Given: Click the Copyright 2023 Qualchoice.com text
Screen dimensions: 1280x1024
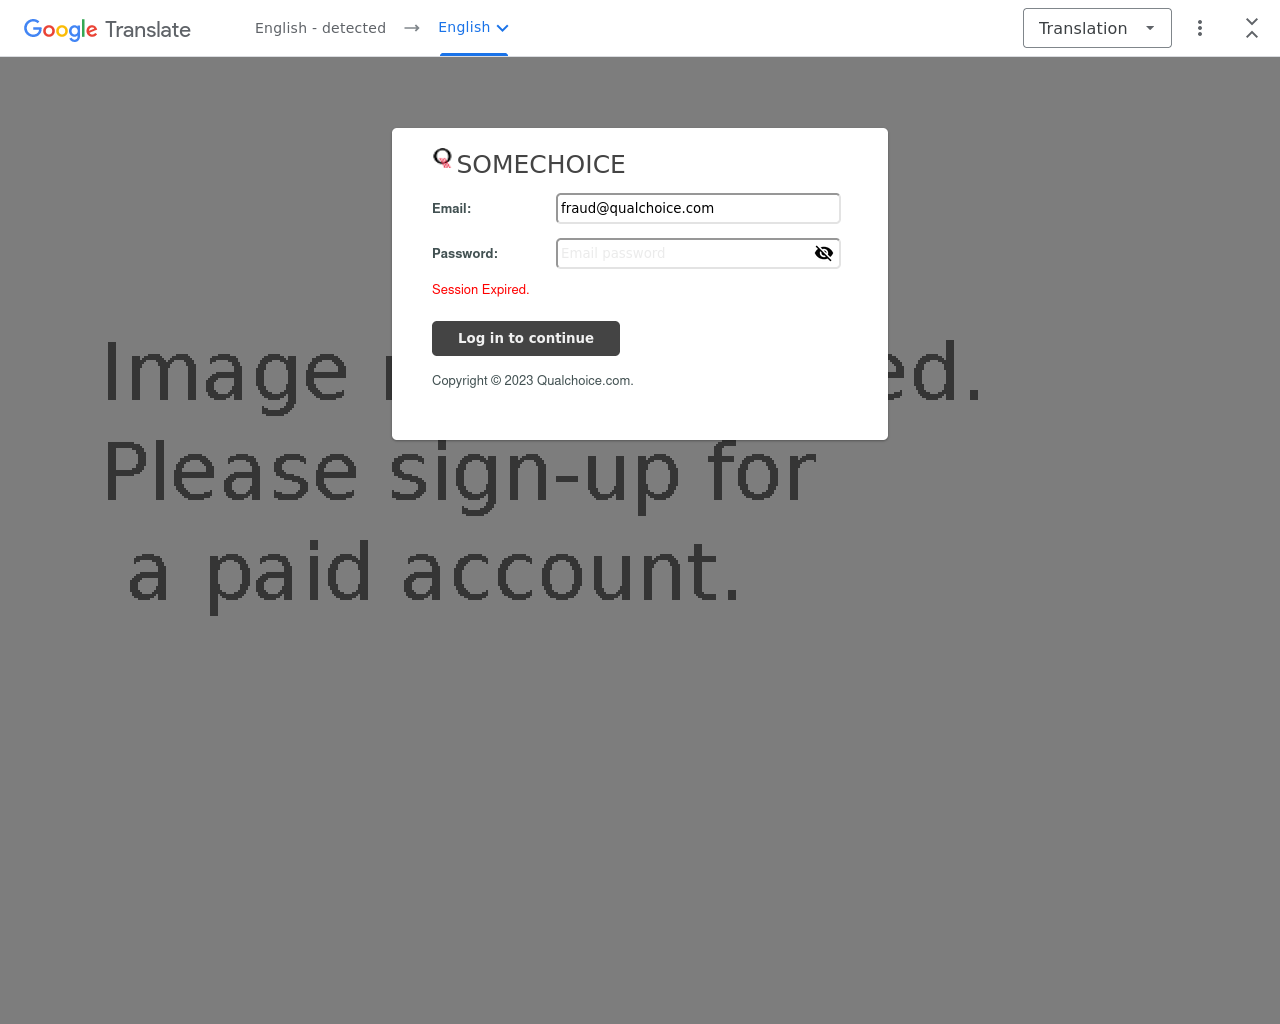Looking at the screenshot, I should point(533,380).
